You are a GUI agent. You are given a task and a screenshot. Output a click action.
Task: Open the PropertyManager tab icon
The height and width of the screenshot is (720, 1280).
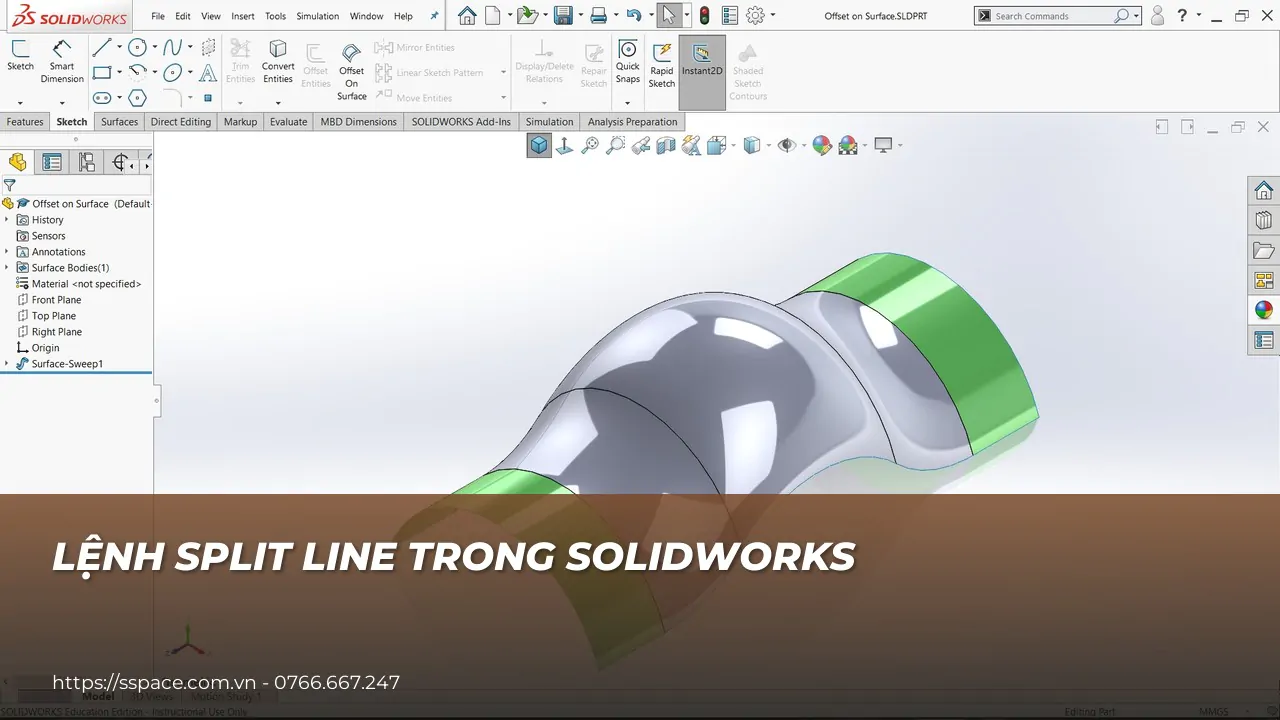coord(52,162)
